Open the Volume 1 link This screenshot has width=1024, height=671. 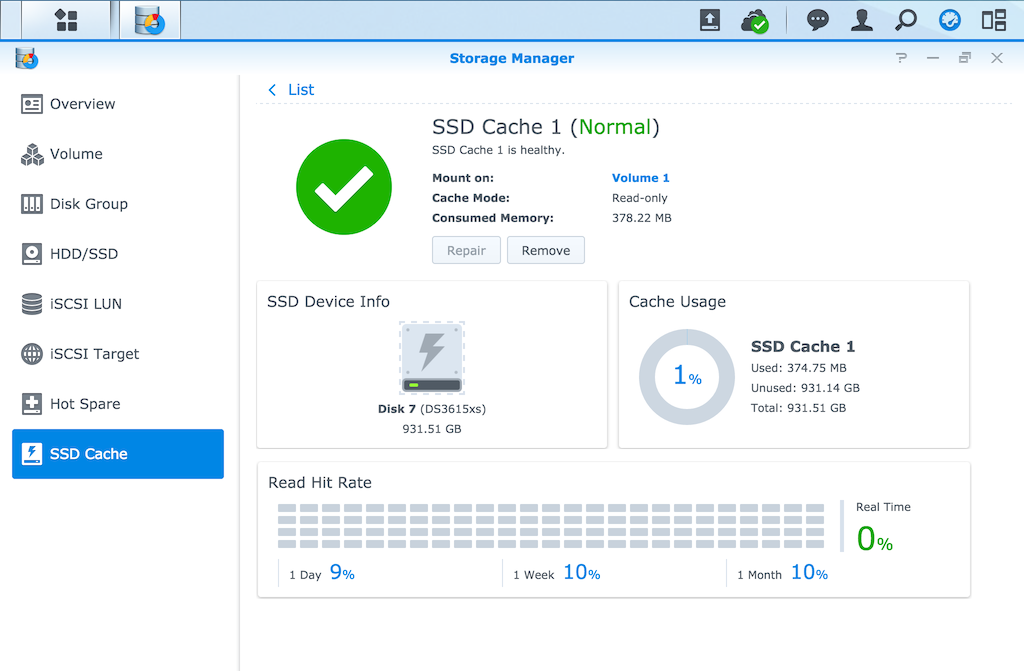(x=641, y=178)
